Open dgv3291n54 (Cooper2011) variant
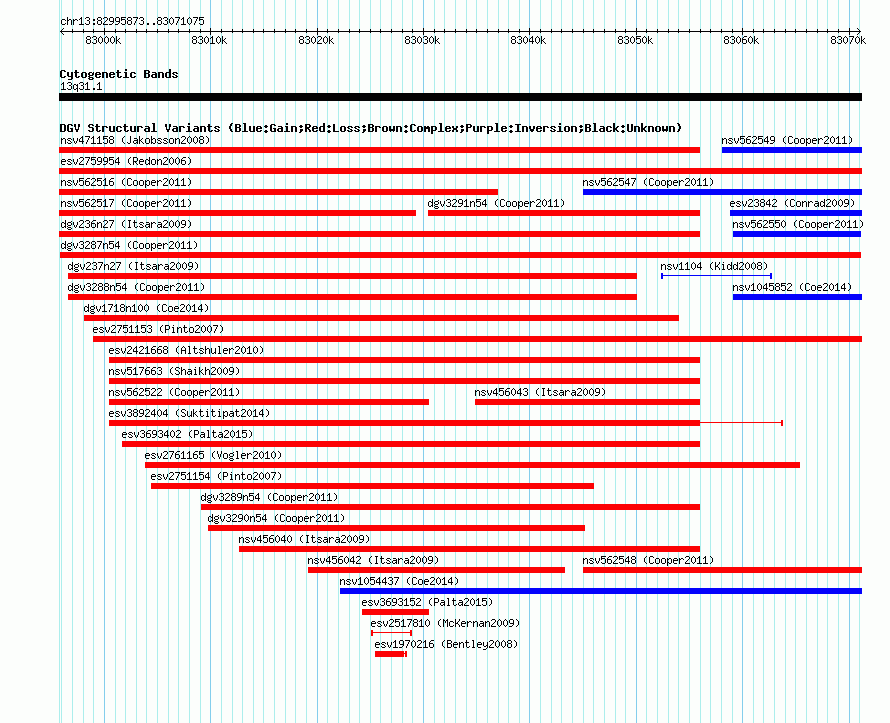The image size is (890, 723). [x=496, y=203]
